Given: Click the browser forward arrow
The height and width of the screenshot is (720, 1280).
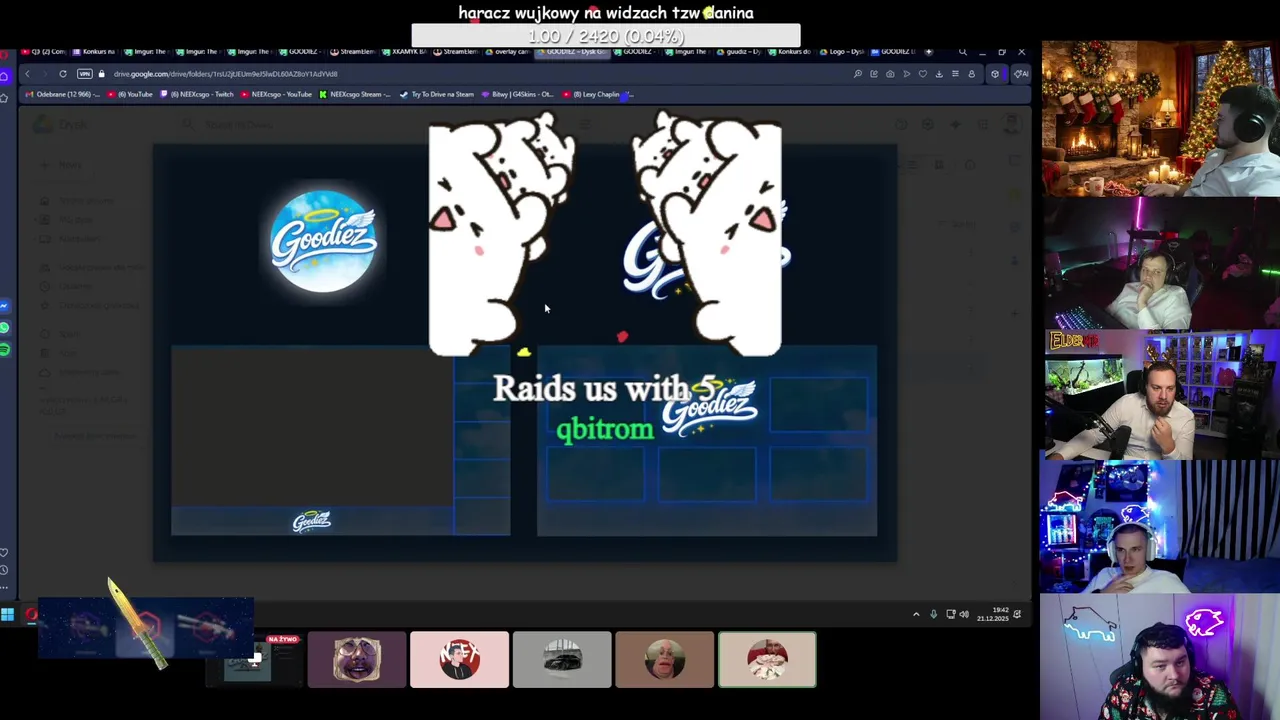Looking at the screenshot, I should (44, 74).
